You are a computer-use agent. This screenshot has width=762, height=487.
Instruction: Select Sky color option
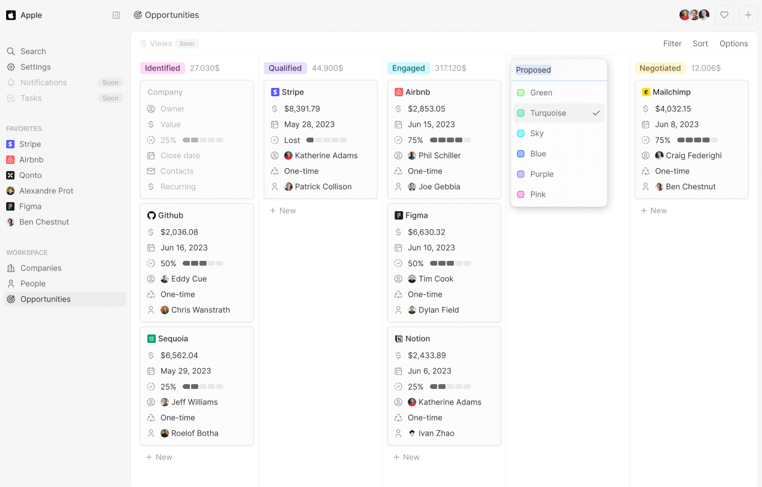point(559,133)
